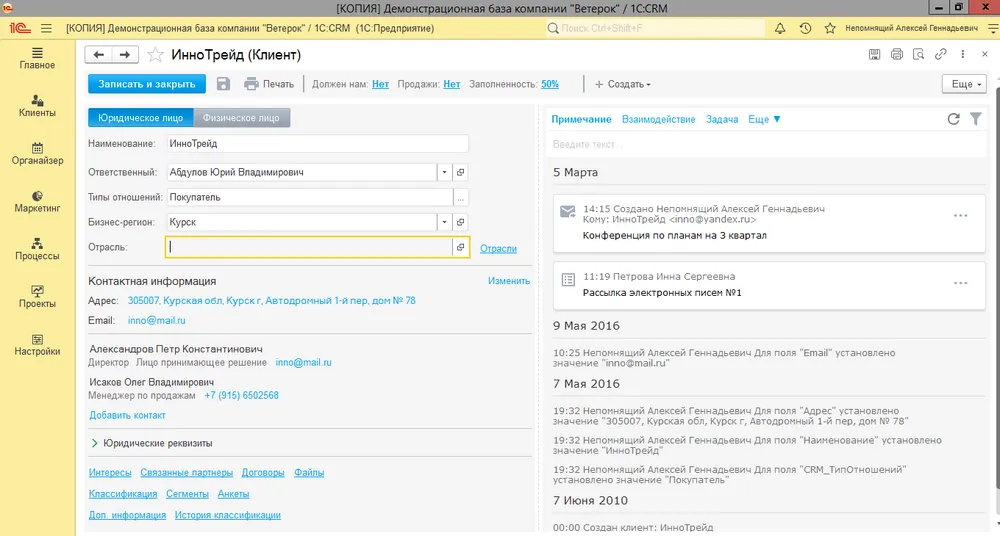
Task: Open Связанные партнеры link
Action: 186,473
